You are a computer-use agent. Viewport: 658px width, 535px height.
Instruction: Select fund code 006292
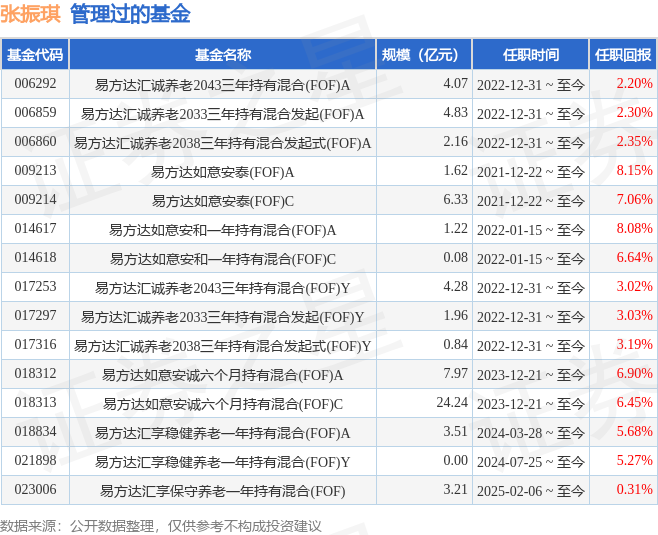35,84
